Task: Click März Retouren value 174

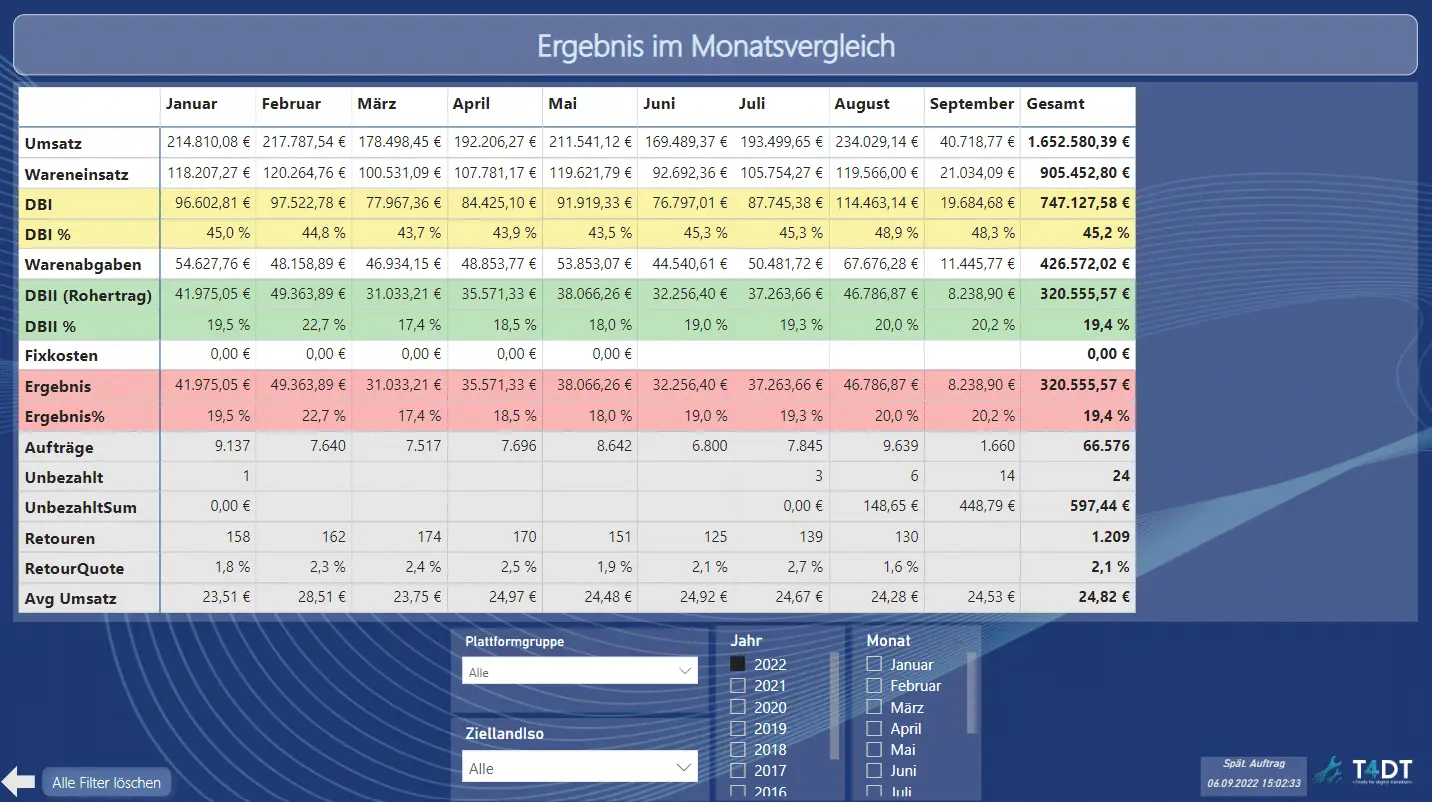Action: tap(429, 537)
